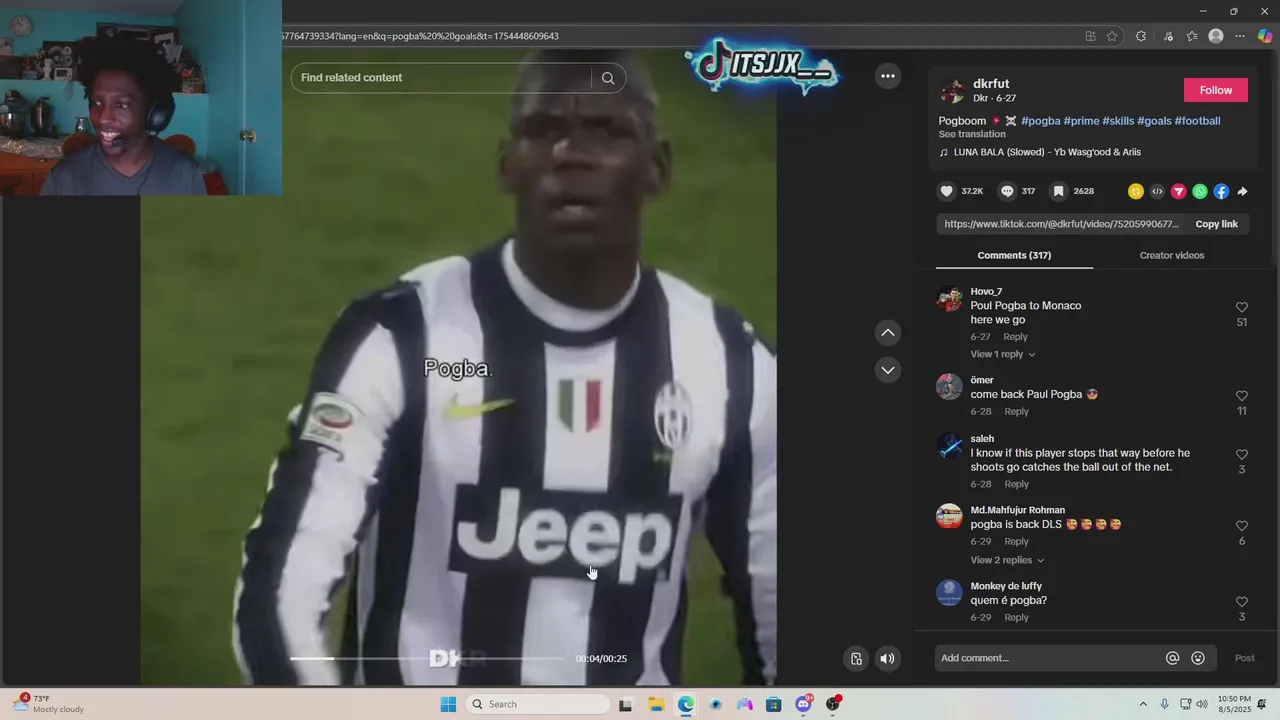The width and height of the screenshot is (1280, 720).
Task: Open the Copilot sidebar icon
Action: pyautogui.click(x=1265, y=36)
